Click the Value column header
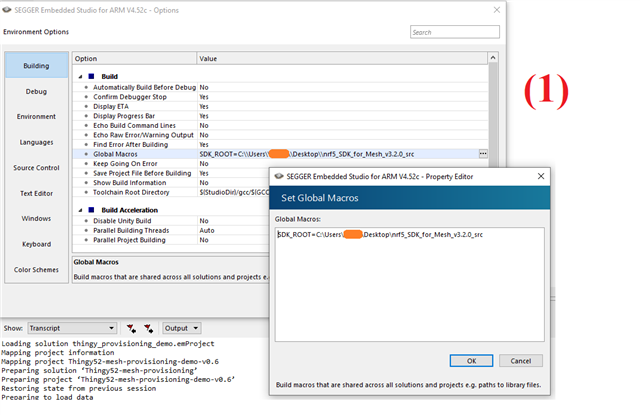Screen dimensions: 640x415 tap(342, 58)
